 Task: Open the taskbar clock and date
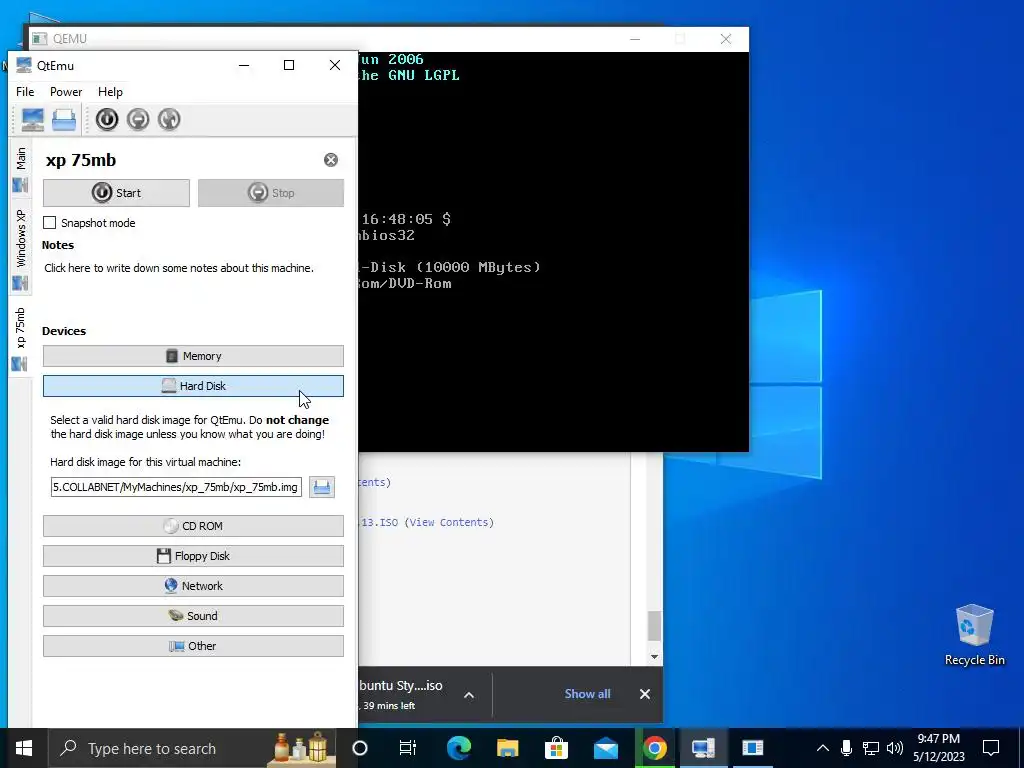point(938,748)
